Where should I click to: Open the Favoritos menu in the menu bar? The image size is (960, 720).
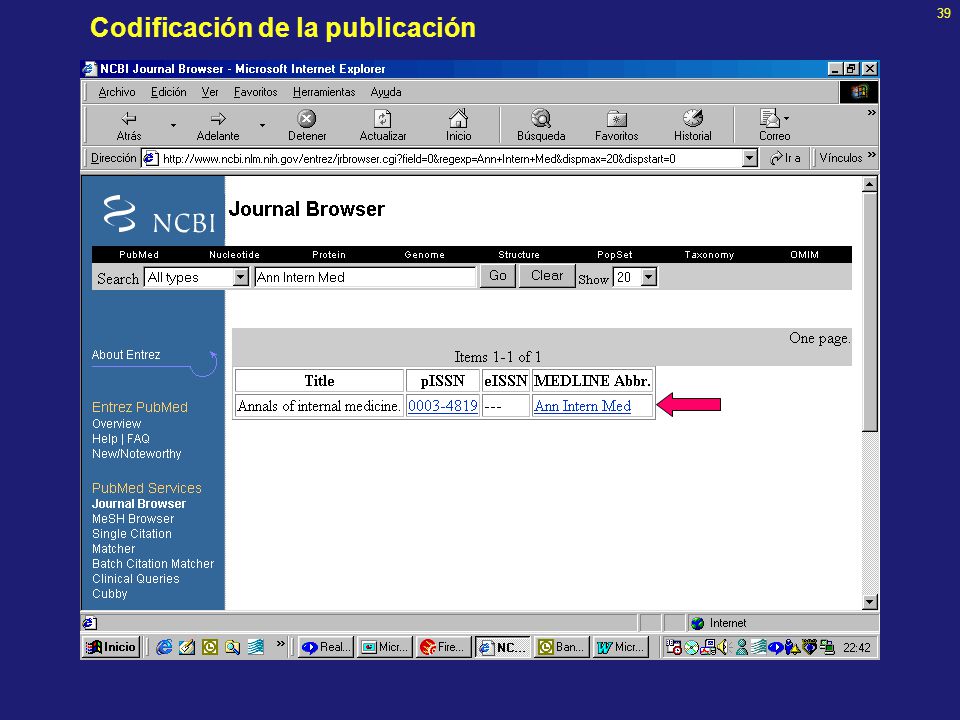[x=255, y=92]
